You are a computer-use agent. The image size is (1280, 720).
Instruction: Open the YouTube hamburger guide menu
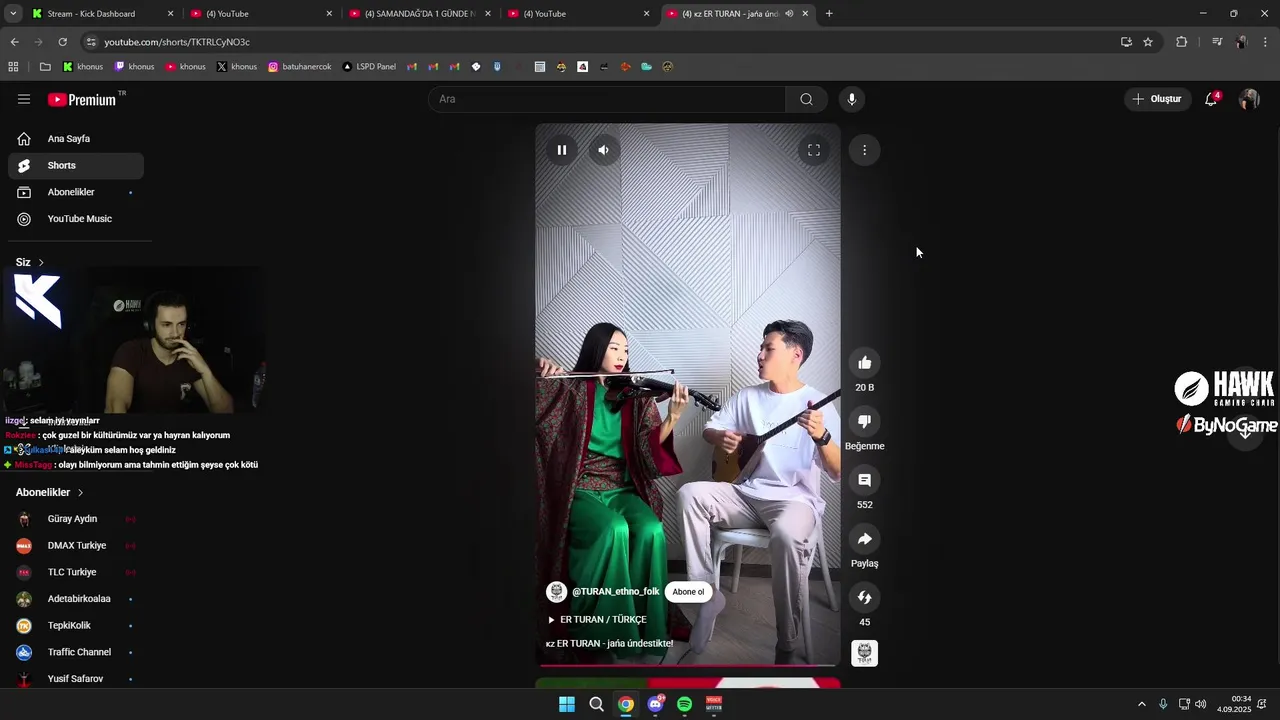point(24,99)
